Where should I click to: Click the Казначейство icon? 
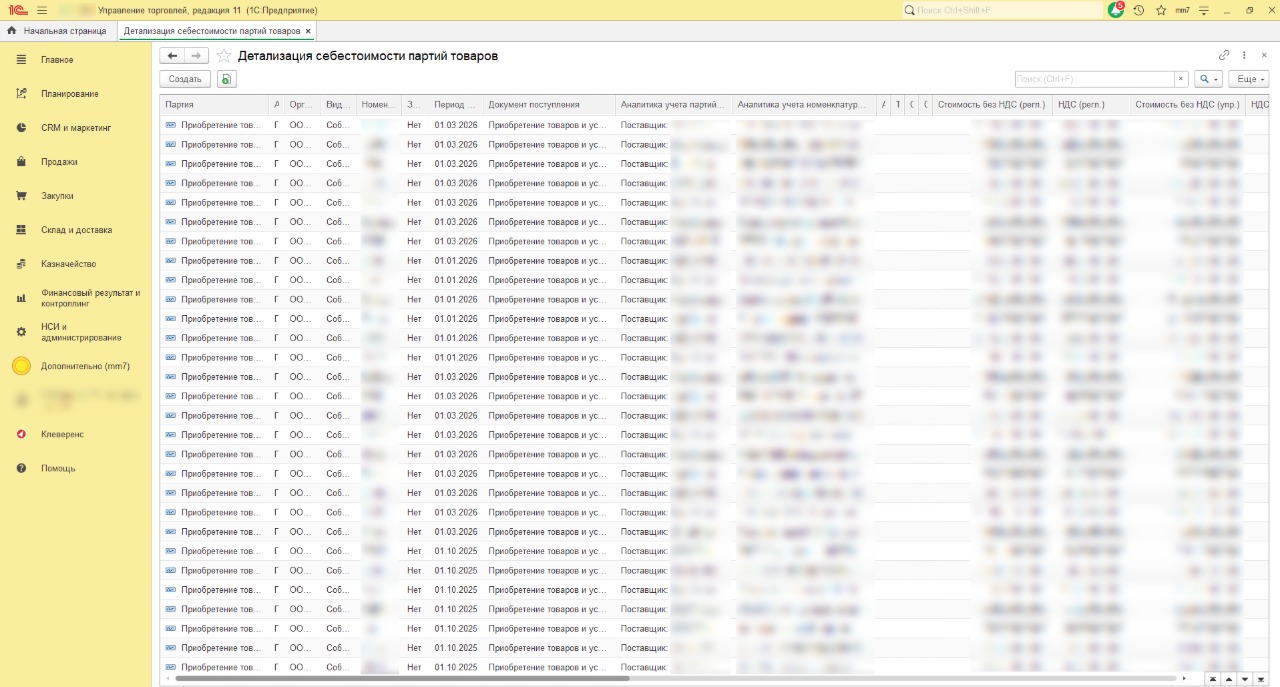pos(21,264)
